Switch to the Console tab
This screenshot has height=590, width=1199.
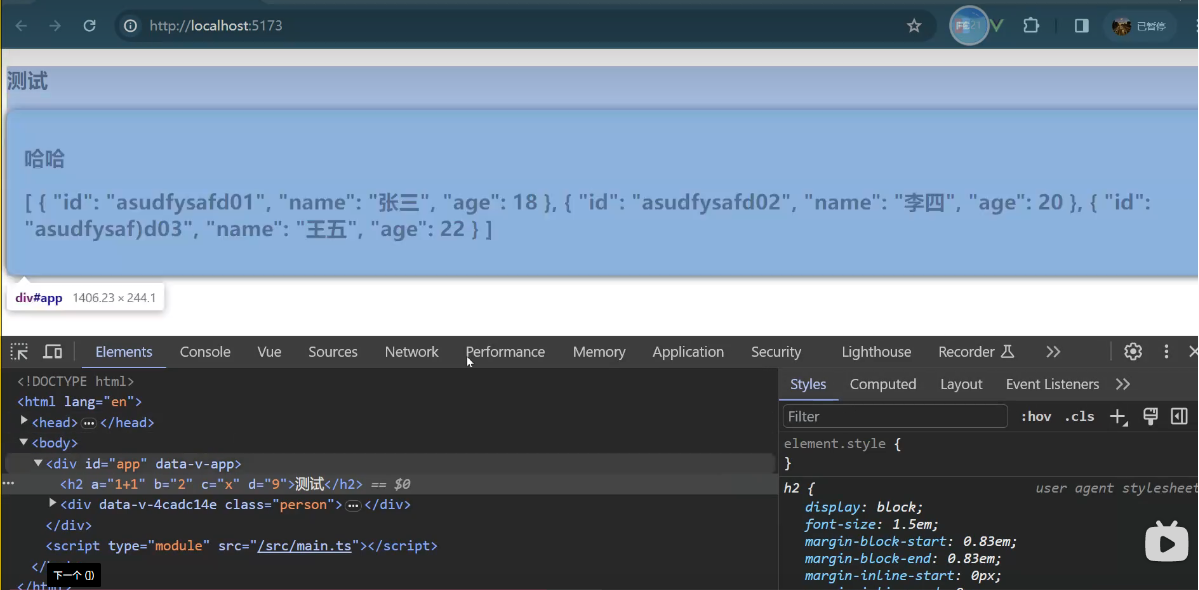[x=205, y=352]
